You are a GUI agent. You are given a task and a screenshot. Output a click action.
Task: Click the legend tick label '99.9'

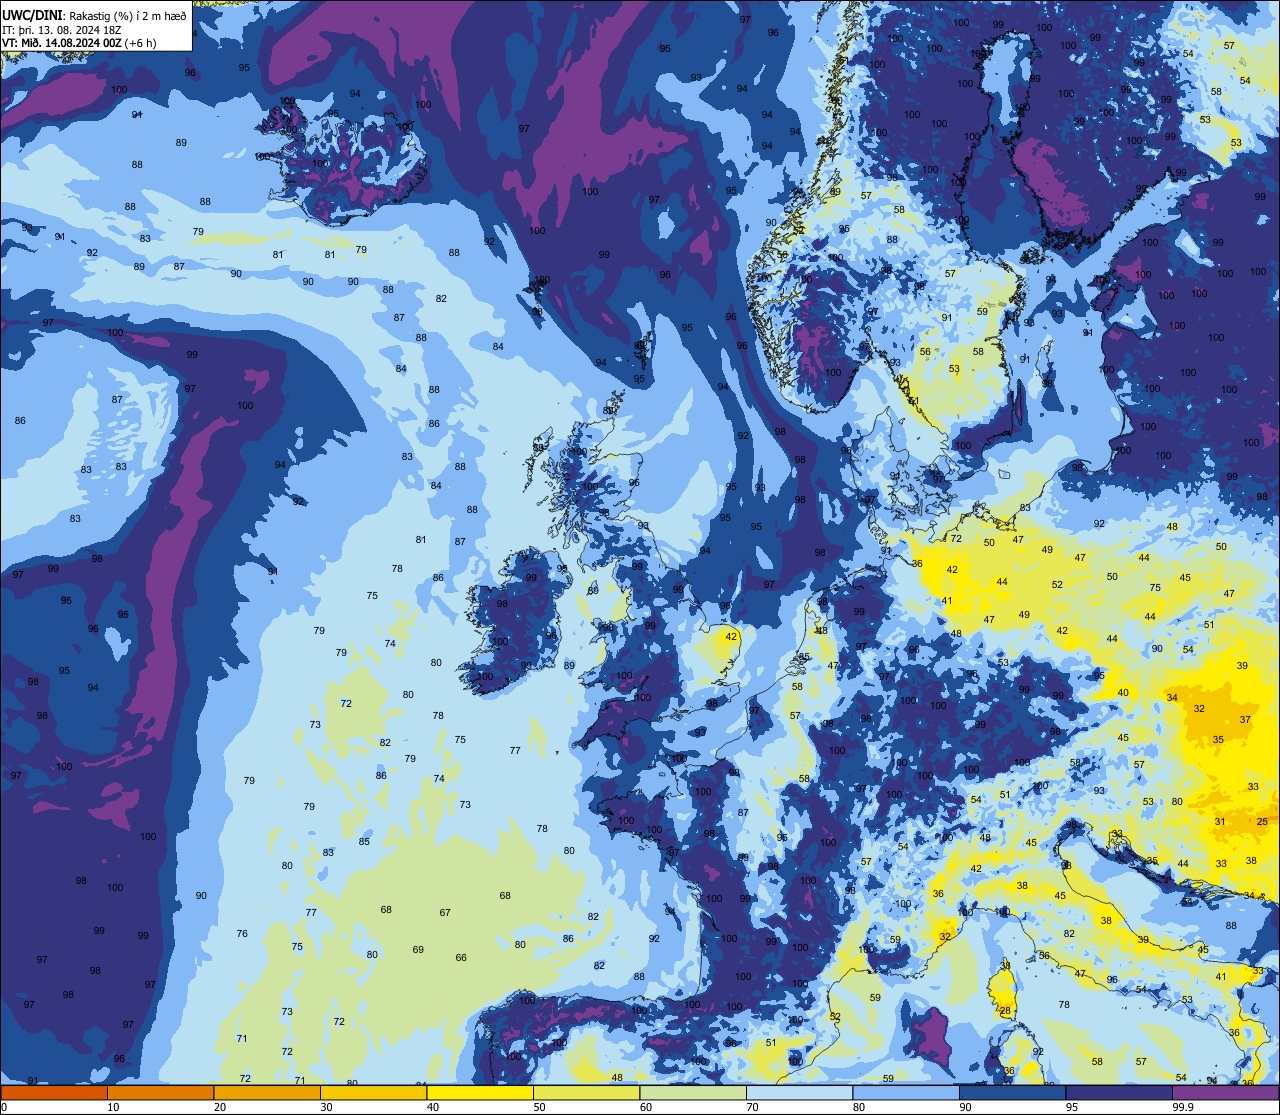tap(1183, 1107)
